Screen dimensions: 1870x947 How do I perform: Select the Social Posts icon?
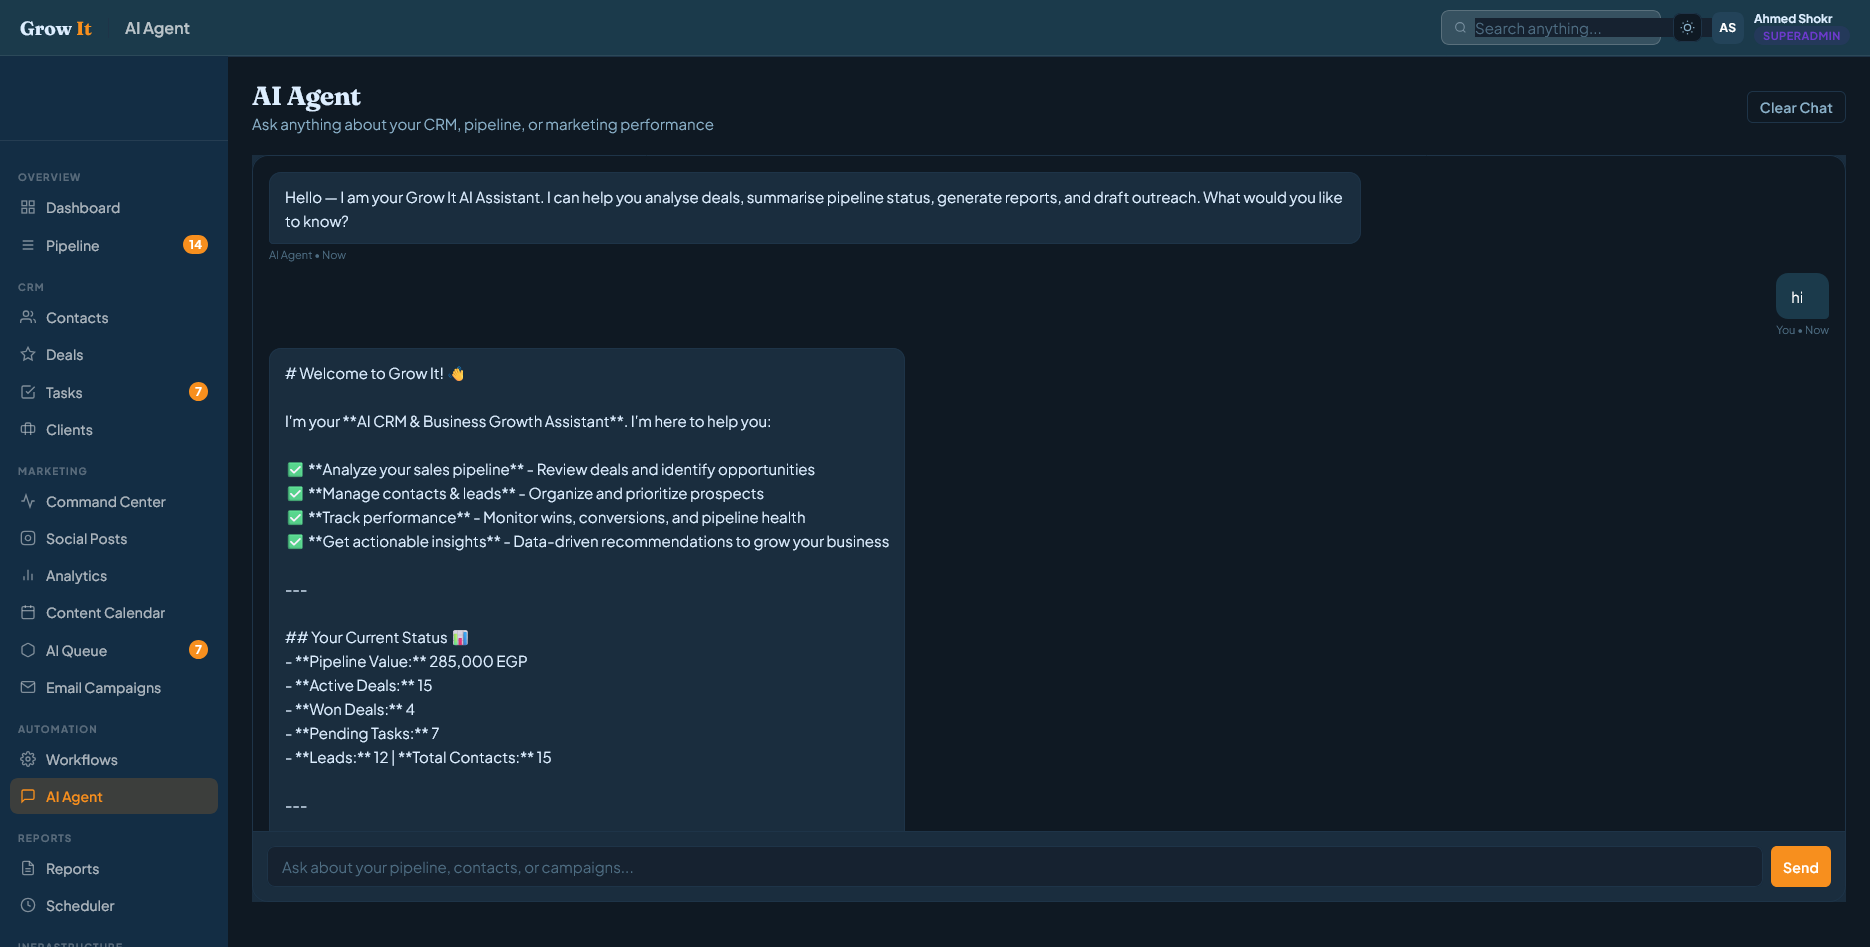pyautogui.click(x=27, y=538)
